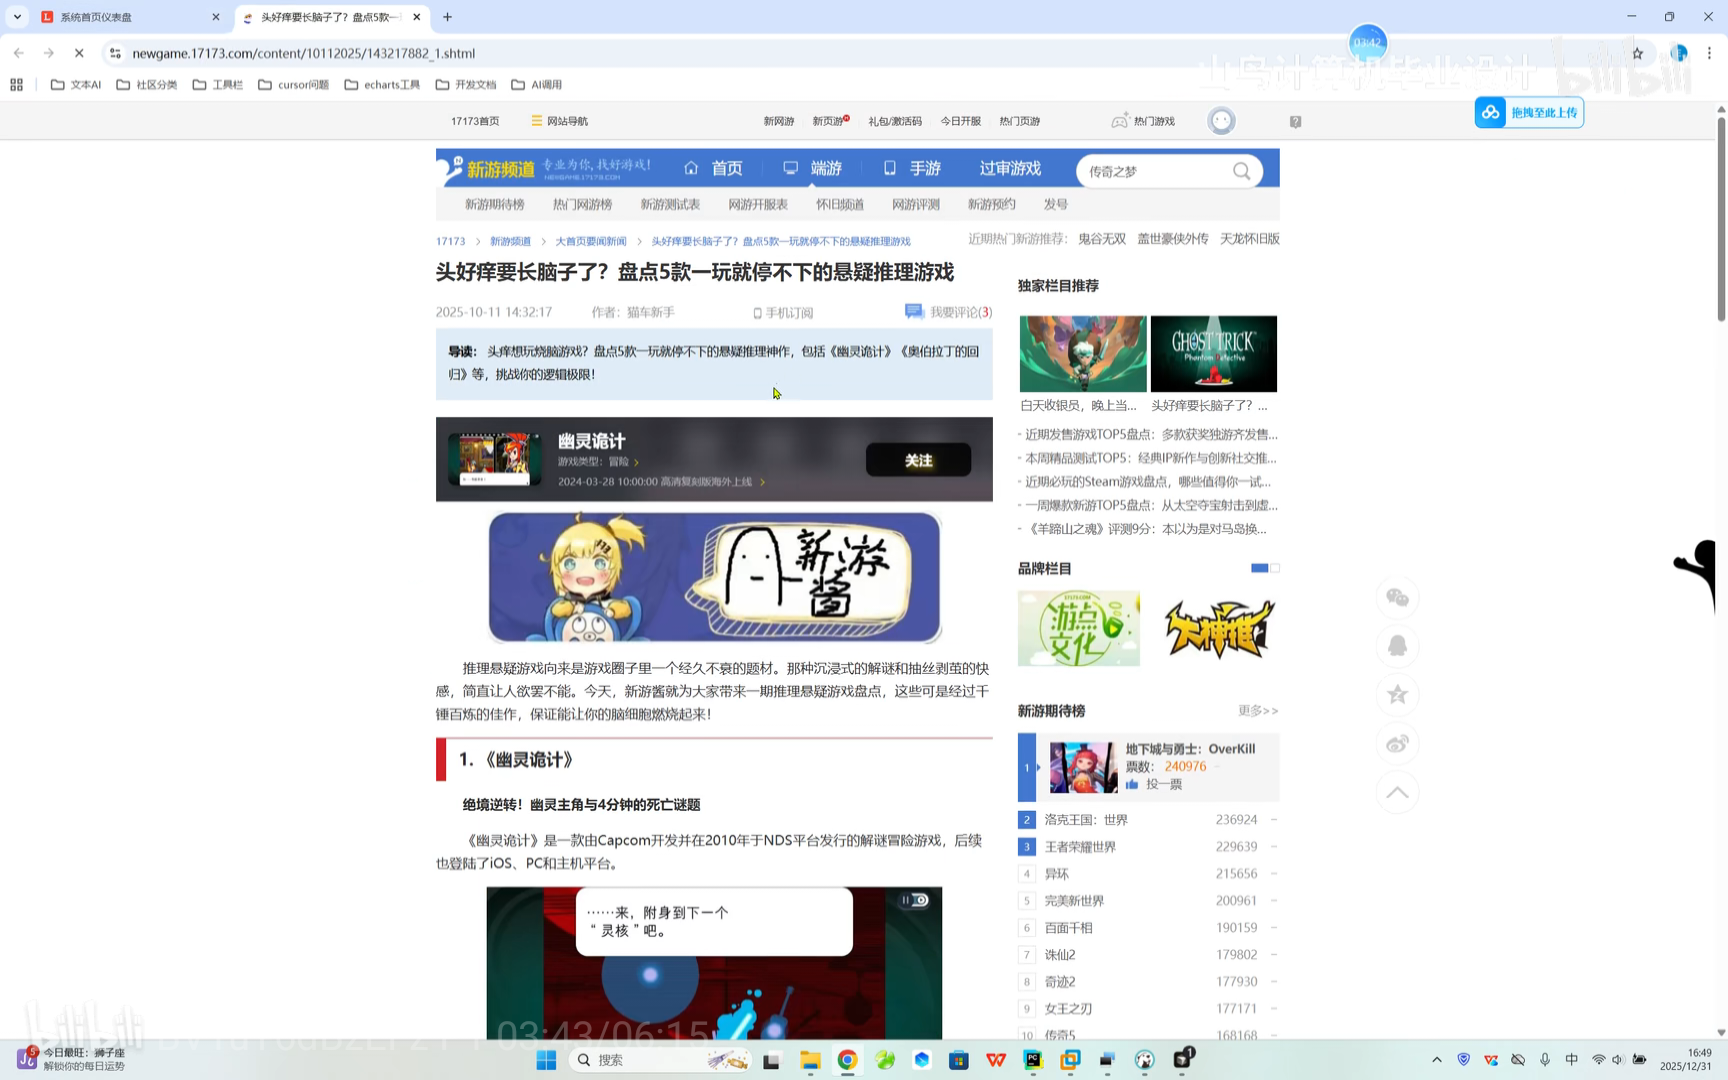This screenshot has height=1080, width=1728.
Task: Share to QZone via the star icon
Action: point(1397,694)
